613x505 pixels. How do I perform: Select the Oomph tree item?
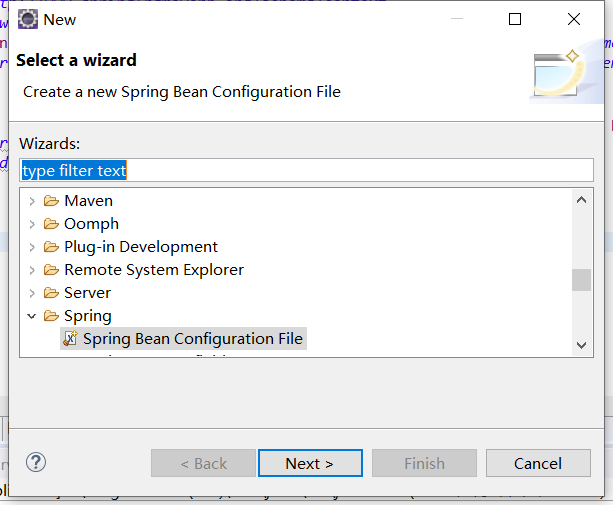pos(91,224)
